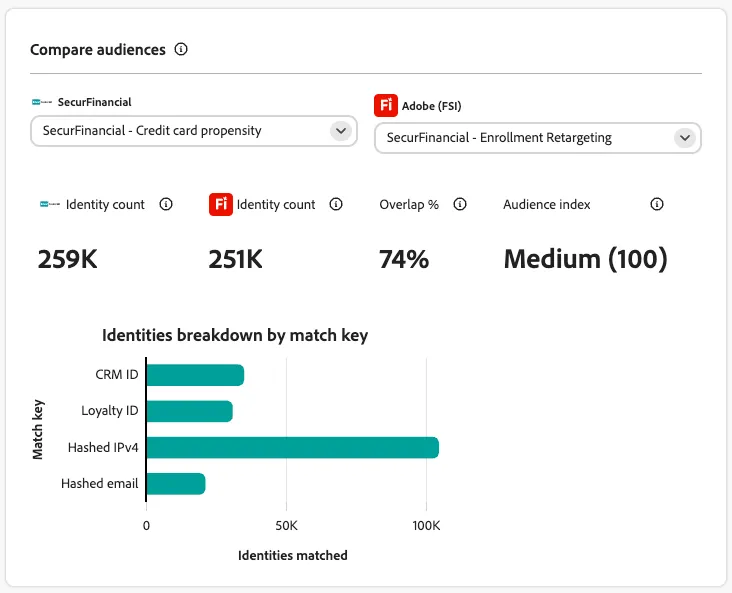
Task: Click the red Adobe (FSI) logo icon
Action: point(386,106)
